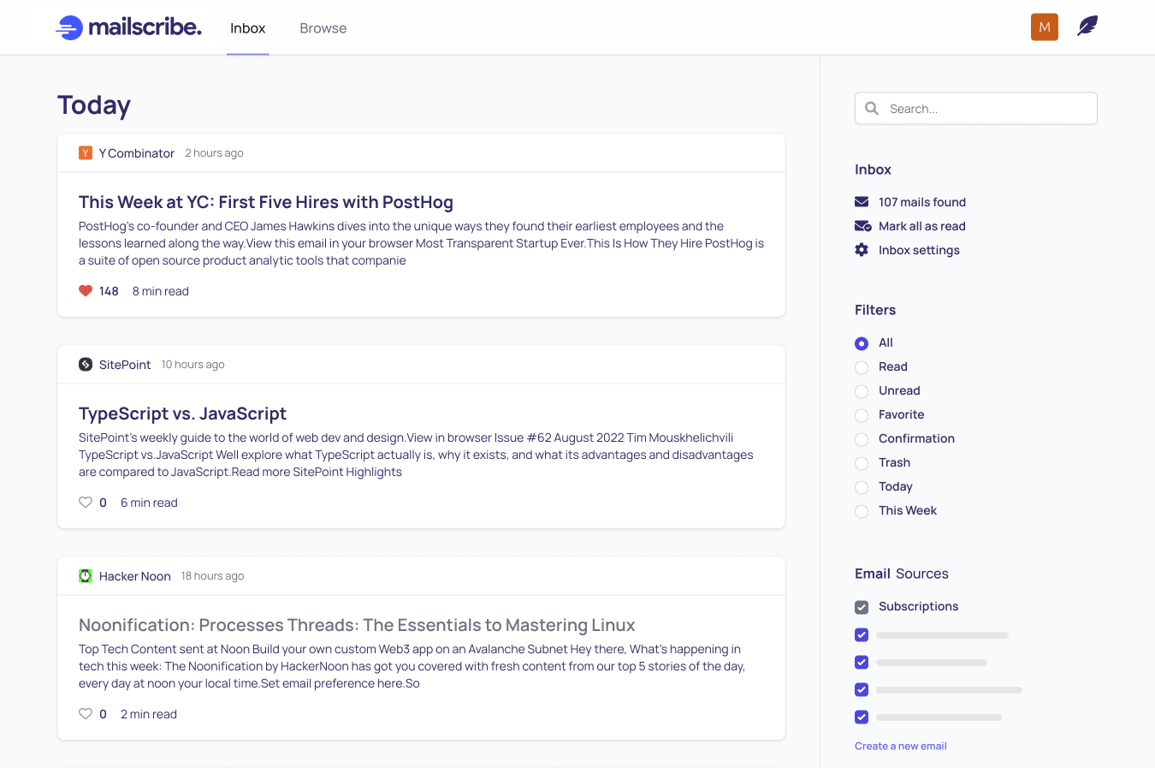Open Inbox settings via the gear icon

tap(861, 250)
